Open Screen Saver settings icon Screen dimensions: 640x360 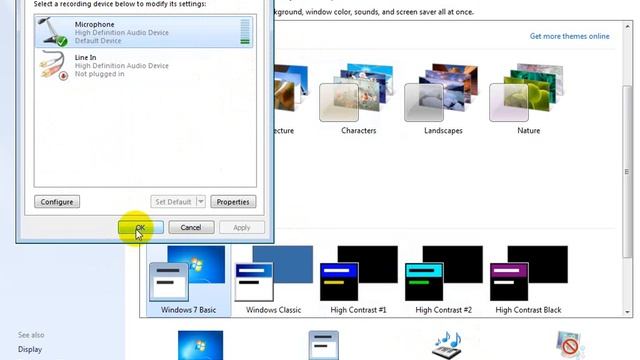[570, 345]
